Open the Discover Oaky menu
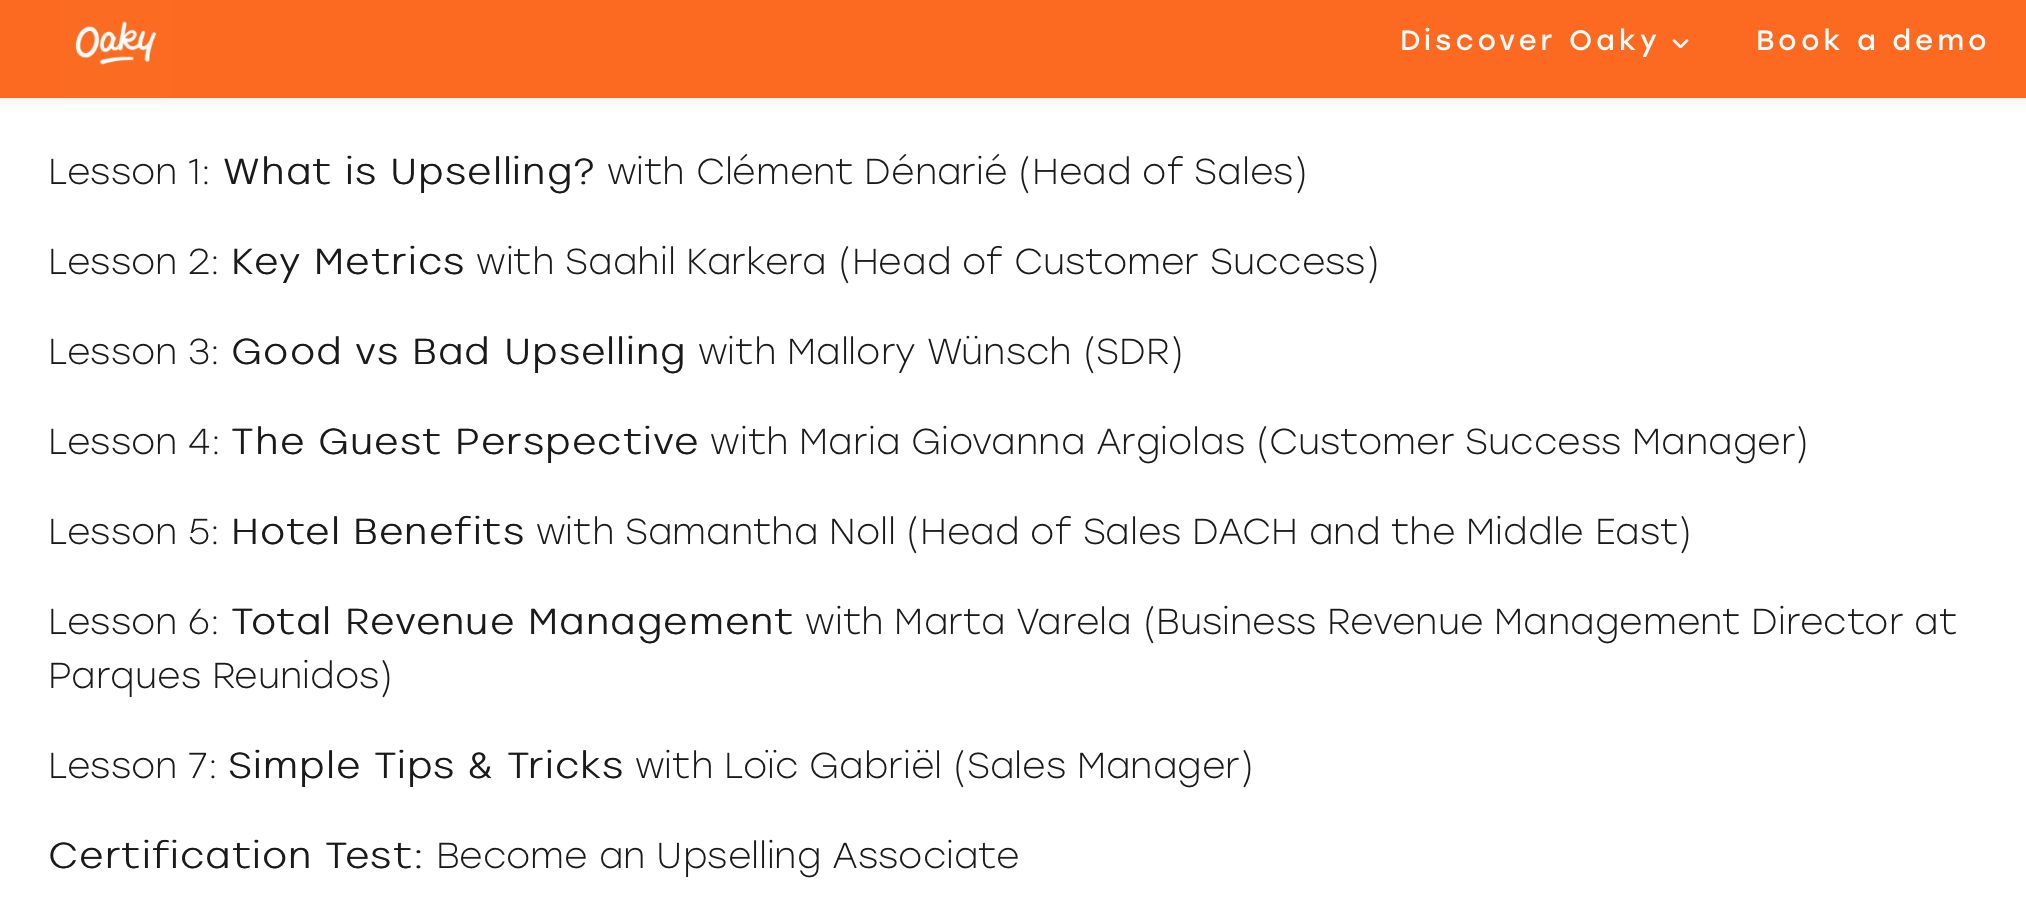The width and height of the screenshot is (2026, 924). click(x=1544, y=41)
